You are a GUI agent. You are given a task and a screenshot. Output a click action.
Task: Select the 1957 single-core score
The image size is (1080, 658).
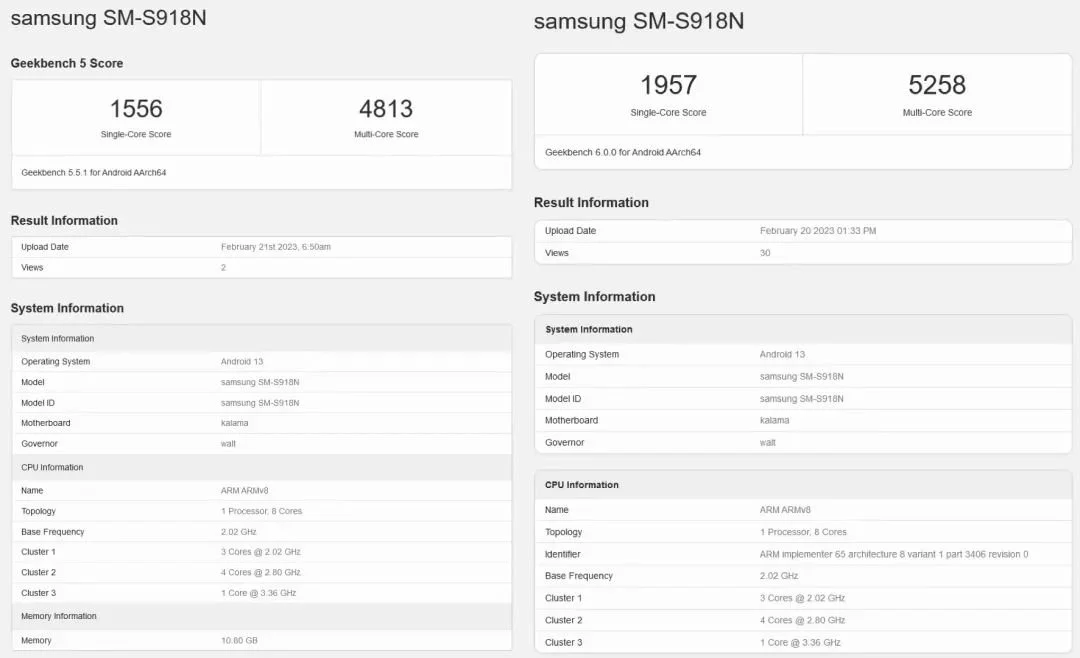(x=668, y=85)
